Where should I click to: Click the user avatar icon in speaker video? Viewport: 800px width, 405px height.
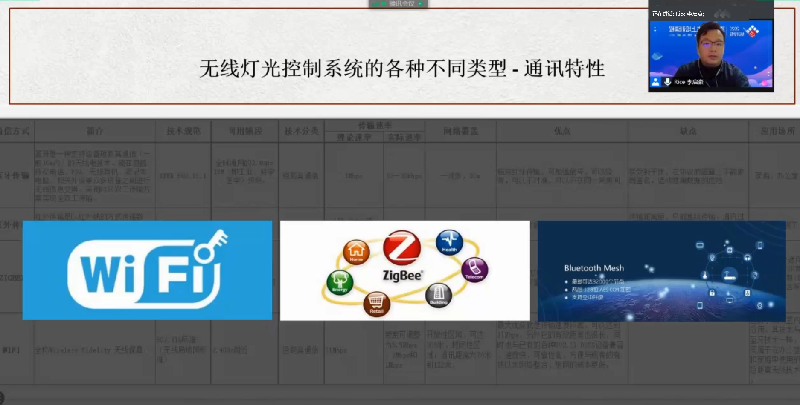click(x=656, y=82)
